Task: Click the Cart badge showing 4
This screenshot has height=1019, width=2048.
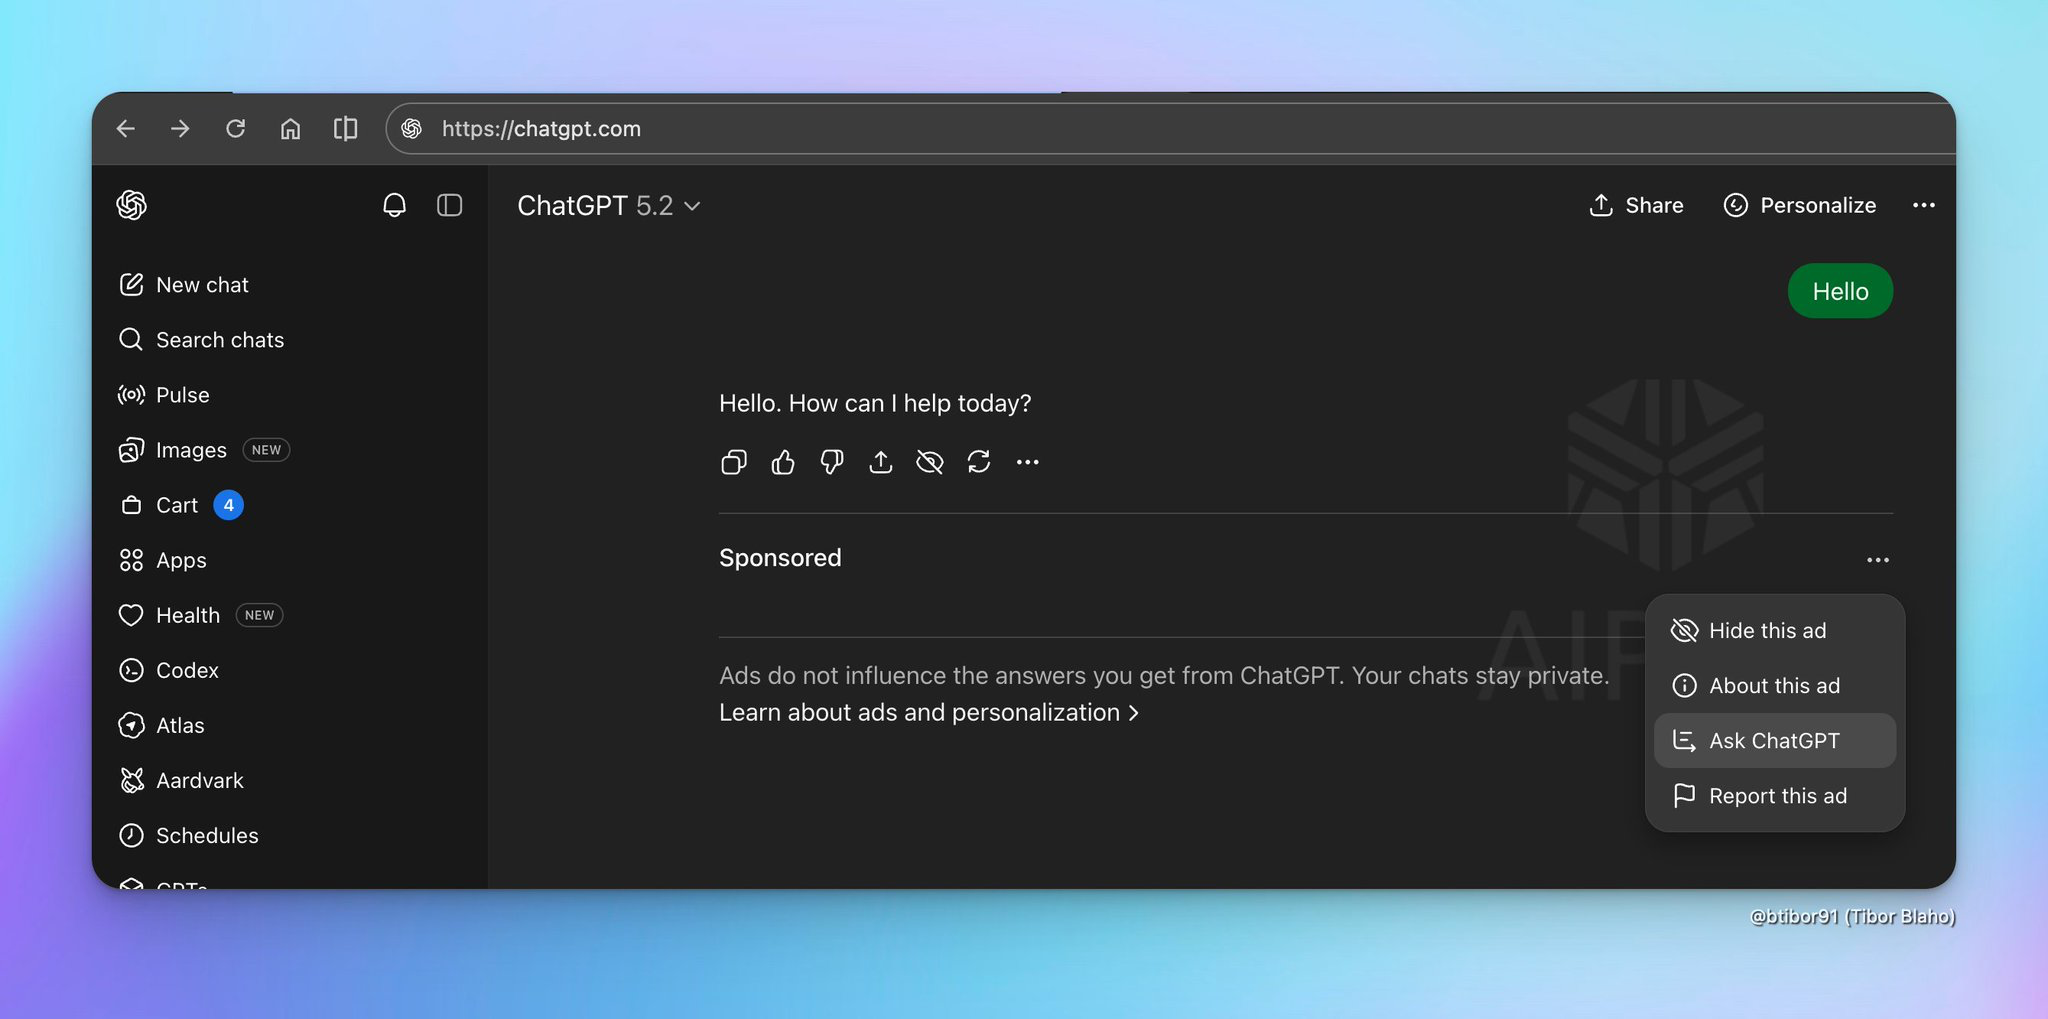Action: click(229, 505)
